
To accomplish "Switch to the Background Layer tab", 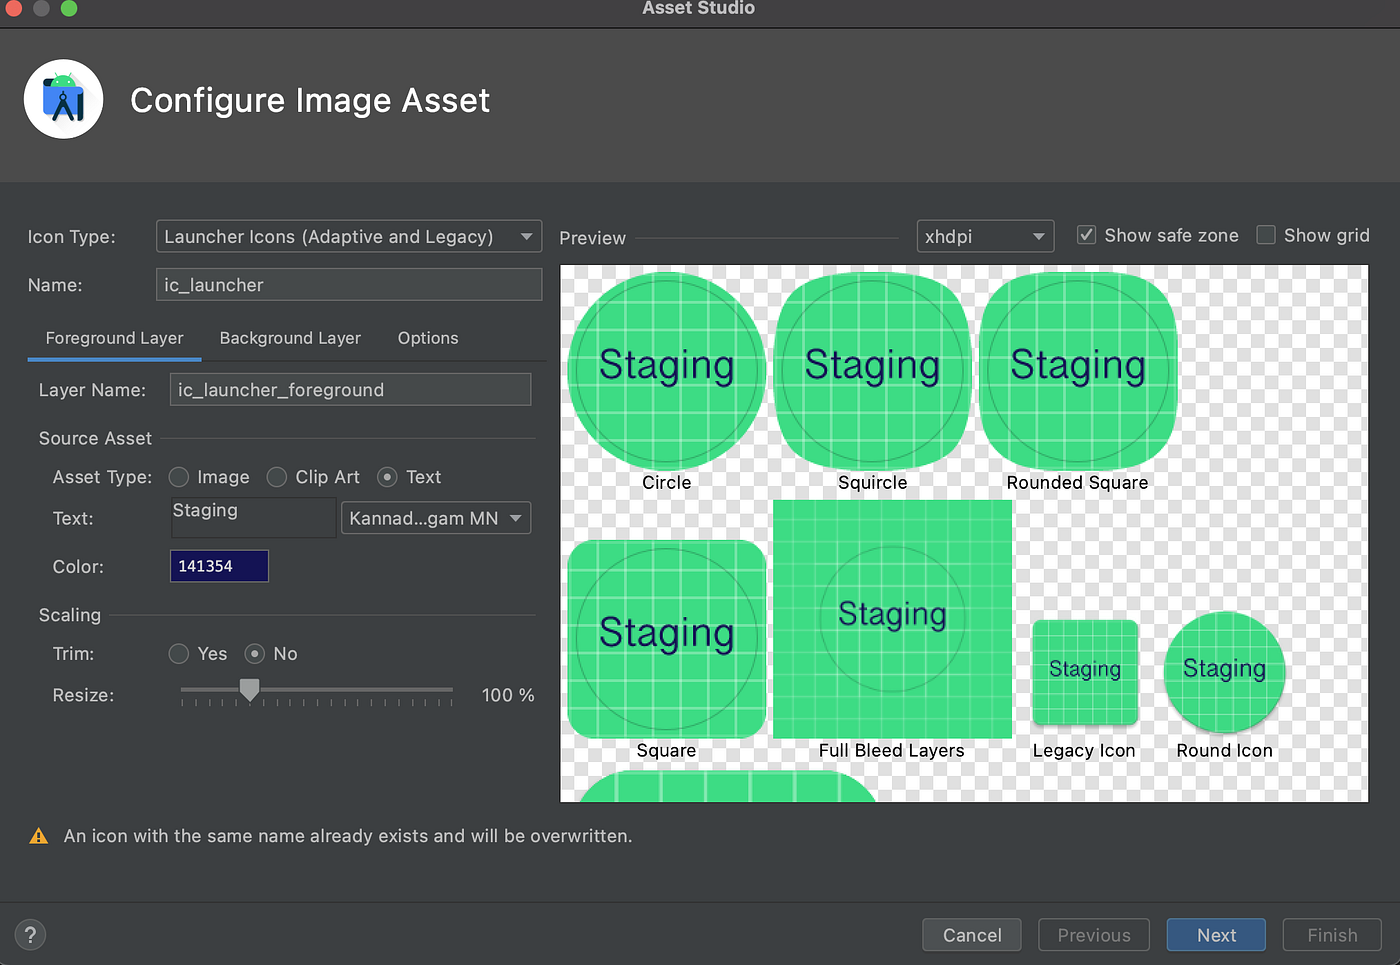I will [290, 338].
